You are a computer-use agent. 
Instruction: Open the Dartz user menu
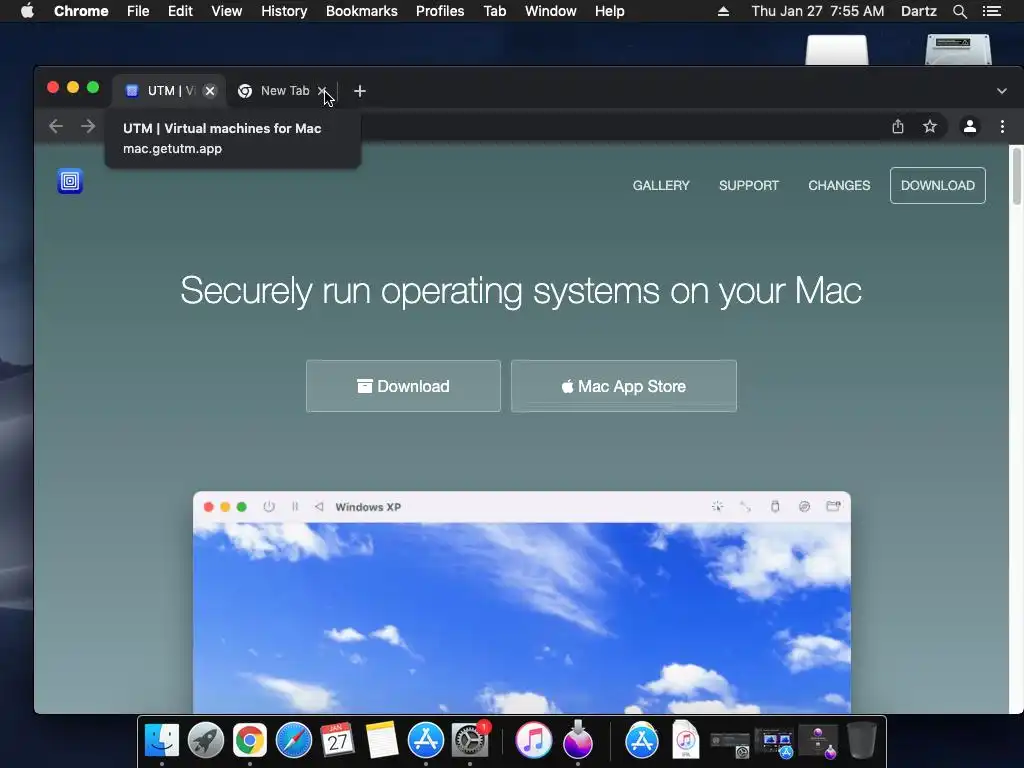coord(918,11)
